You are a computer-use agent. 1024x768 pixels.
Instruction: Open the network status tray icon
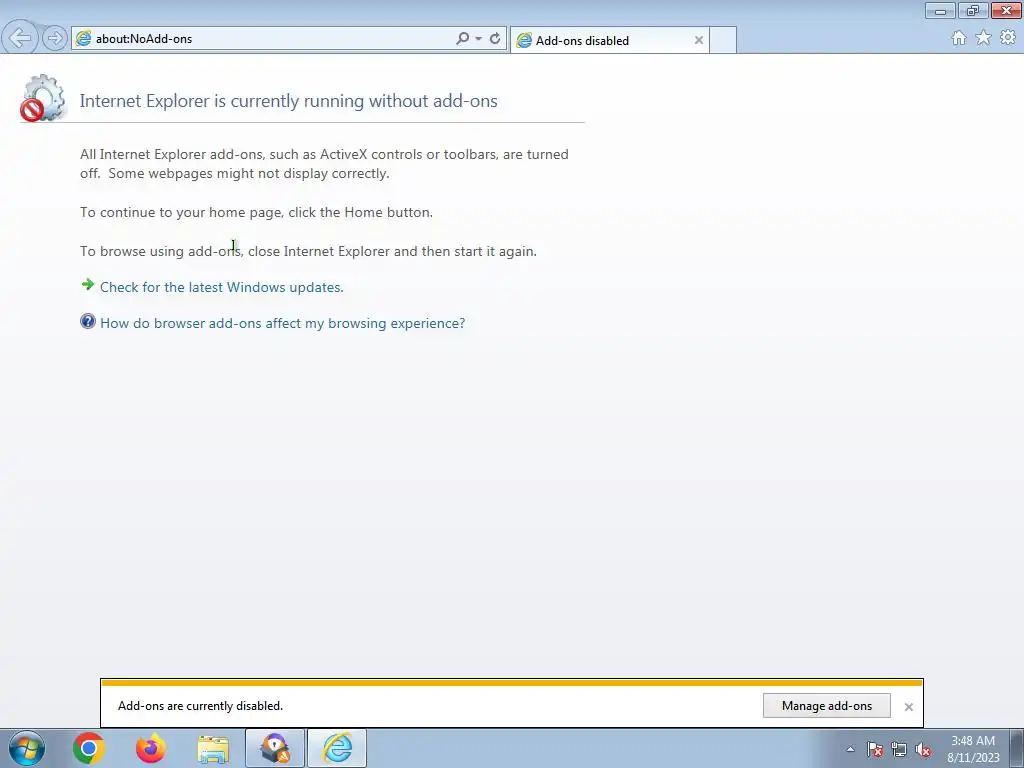(899, 749)
